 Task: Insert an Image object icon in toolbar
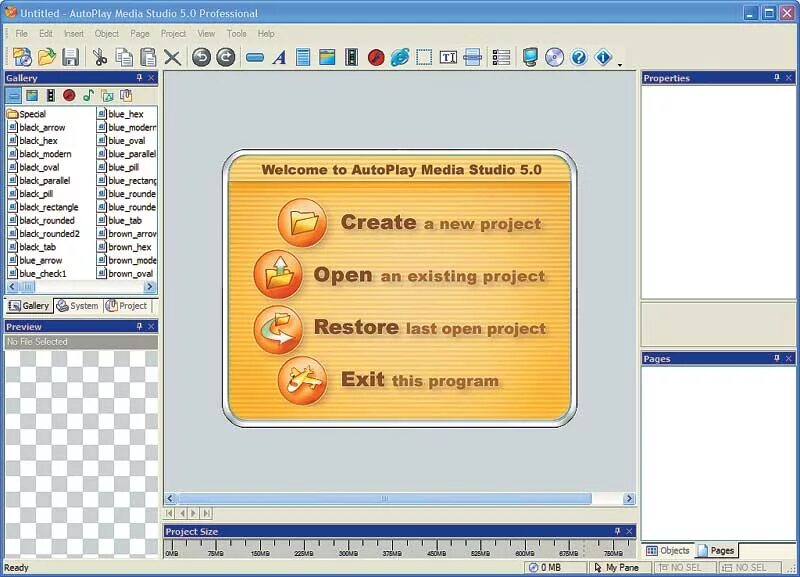[x=327, y=57]
